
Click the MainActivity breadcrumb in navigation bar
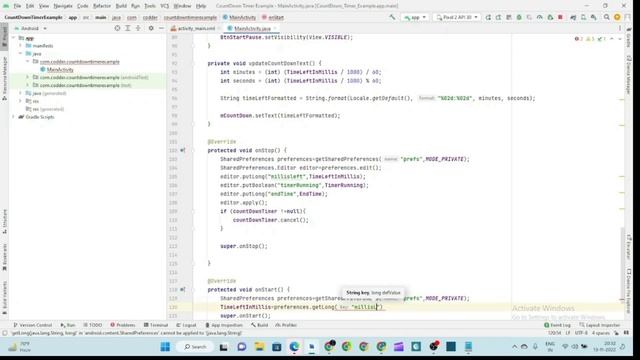pos(240,18)
